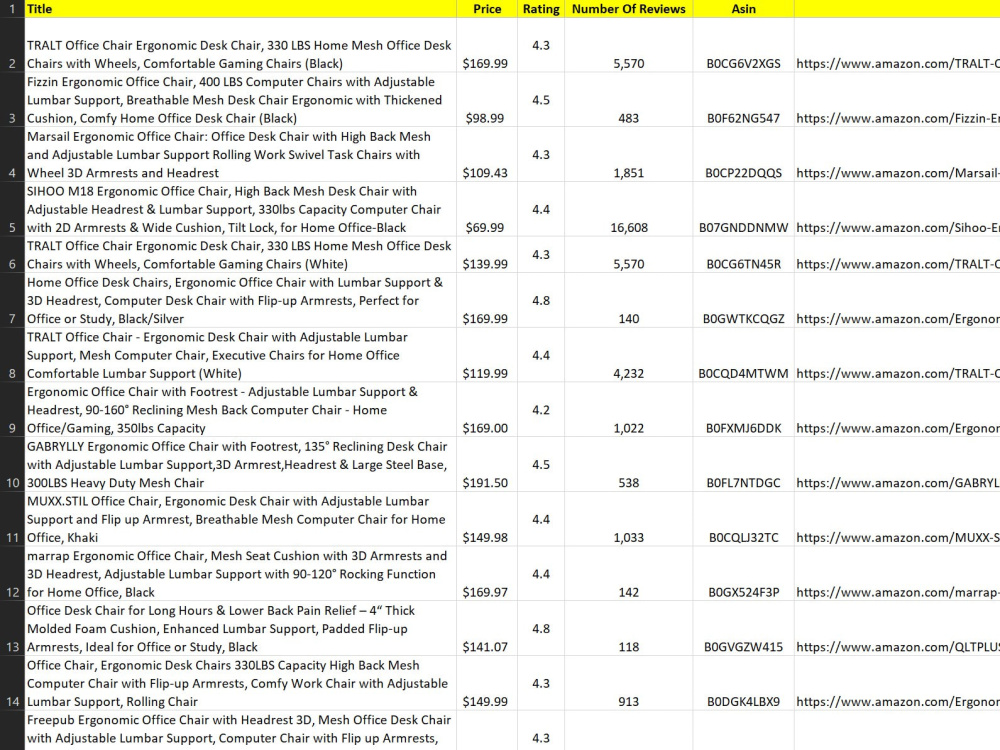Click review count cell 1,851
1000x750 pixels.
628,154
